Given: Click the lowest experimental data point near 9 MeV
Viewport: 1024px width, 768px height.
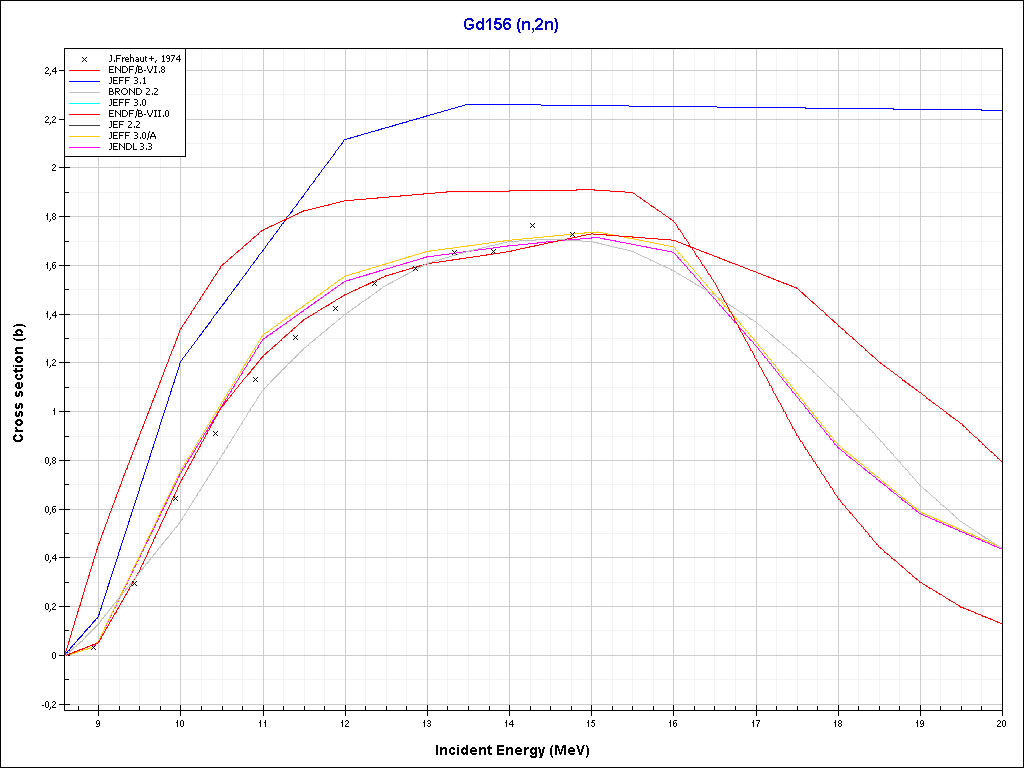Looking at the screenshot, I should (x=93, y=648).
